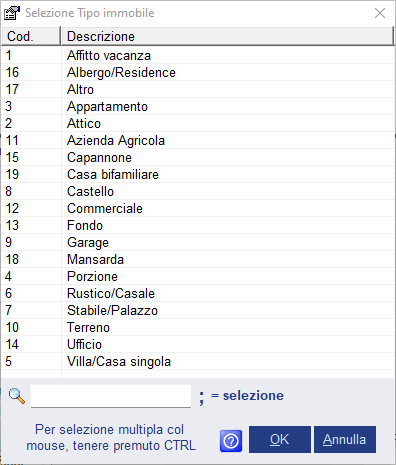The width and height of the screenshot is (396, 465).
Task: Select the Azienda Agricola row
Action: coord(198,140)
